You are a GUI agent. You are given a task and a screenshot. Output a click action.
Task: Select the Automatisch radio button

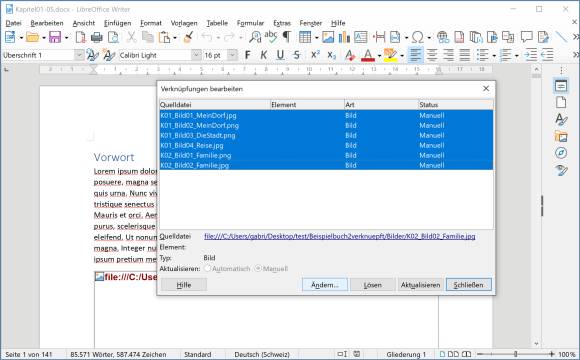(208, 269)
